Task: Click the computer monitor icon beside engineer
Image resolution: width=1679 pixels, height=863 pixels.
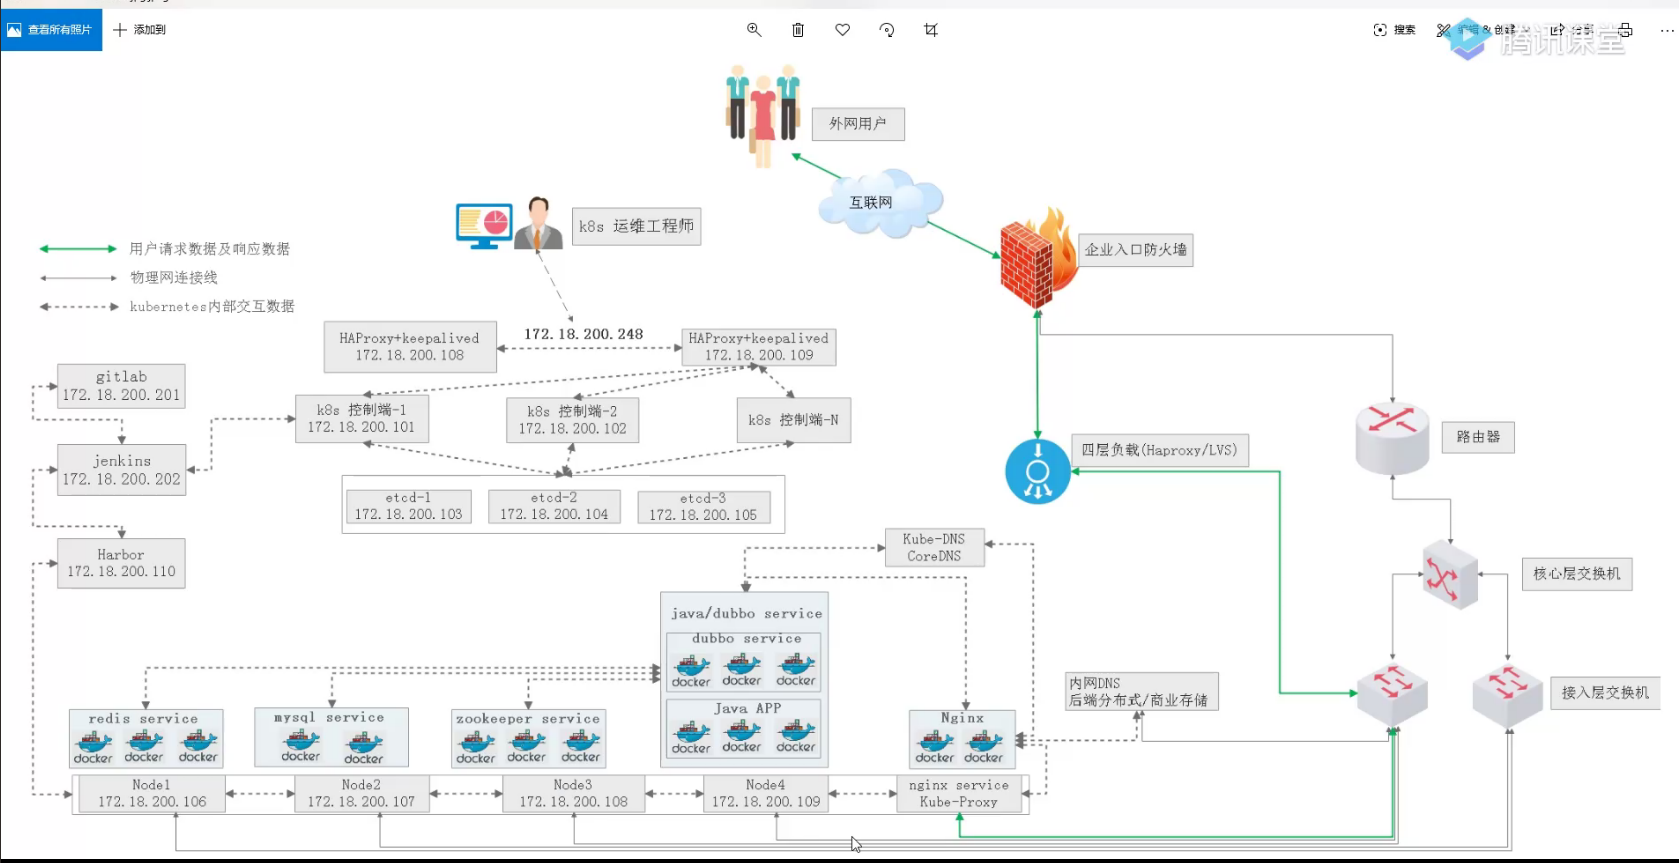Action: pos(484,226)
